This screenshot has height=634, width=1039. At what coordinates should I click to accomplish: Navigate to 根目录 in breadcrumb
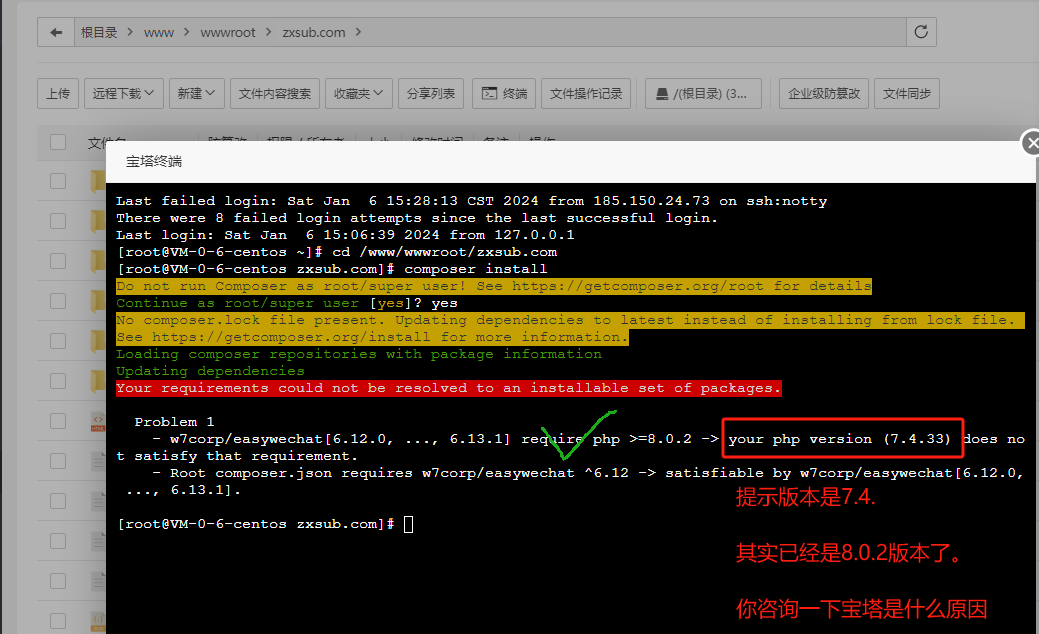click(99, 32)
